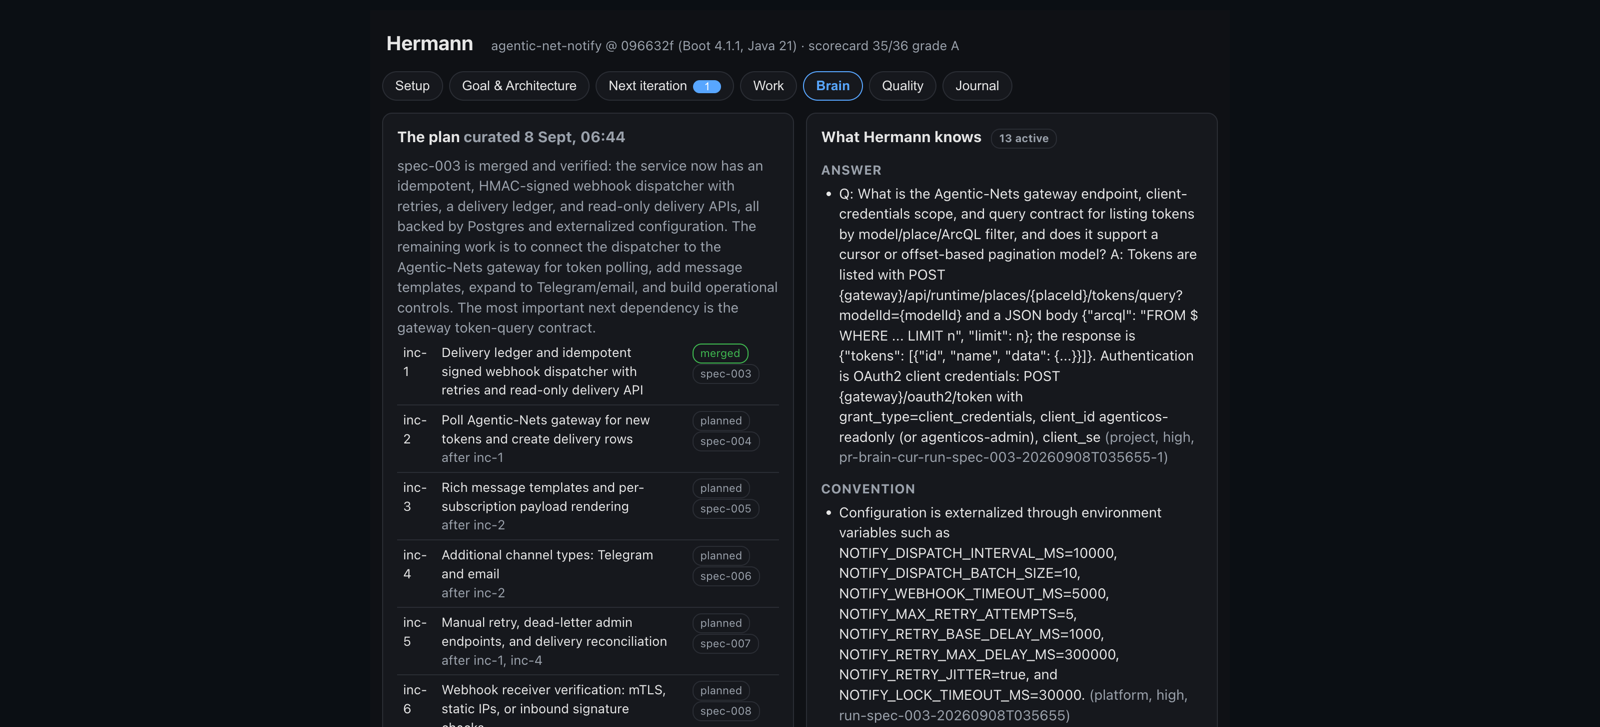Click the Next iteration count badge

[x=707, y=87]
